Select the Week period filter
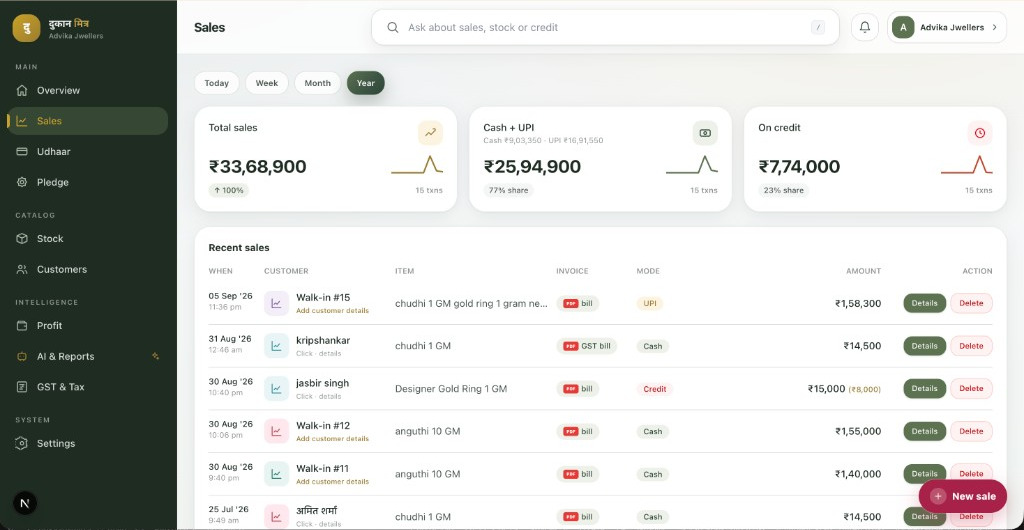The height and width of the screenshot is (530, 1024). click(x=266, y=83)
